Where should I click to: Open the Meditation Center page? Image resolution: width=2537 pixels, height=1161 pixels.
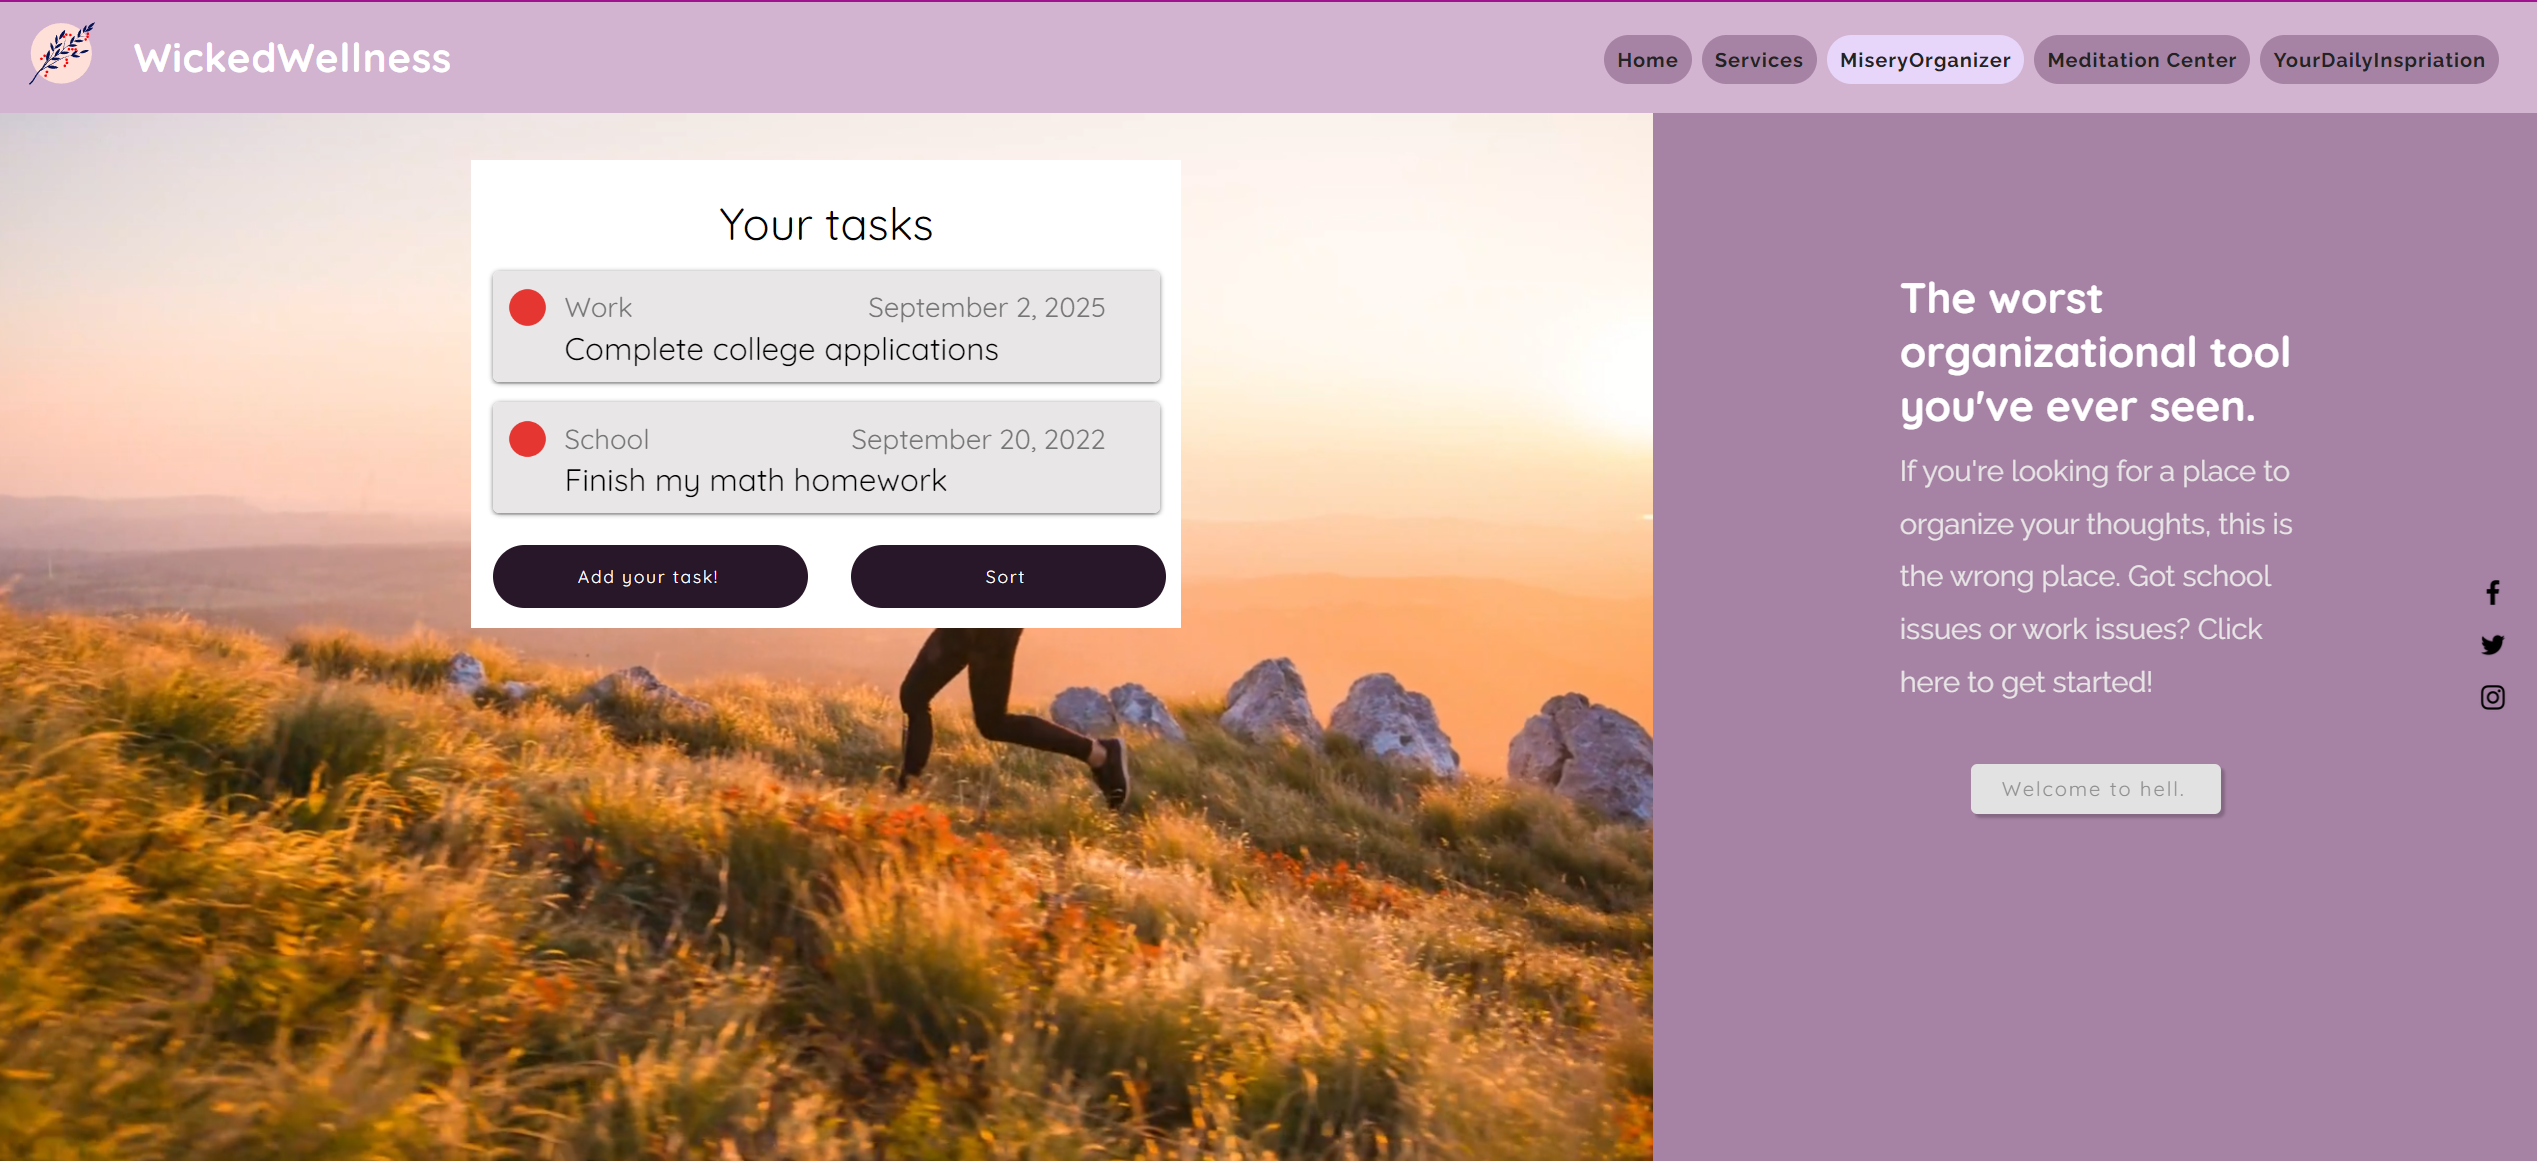[2141, 60]
